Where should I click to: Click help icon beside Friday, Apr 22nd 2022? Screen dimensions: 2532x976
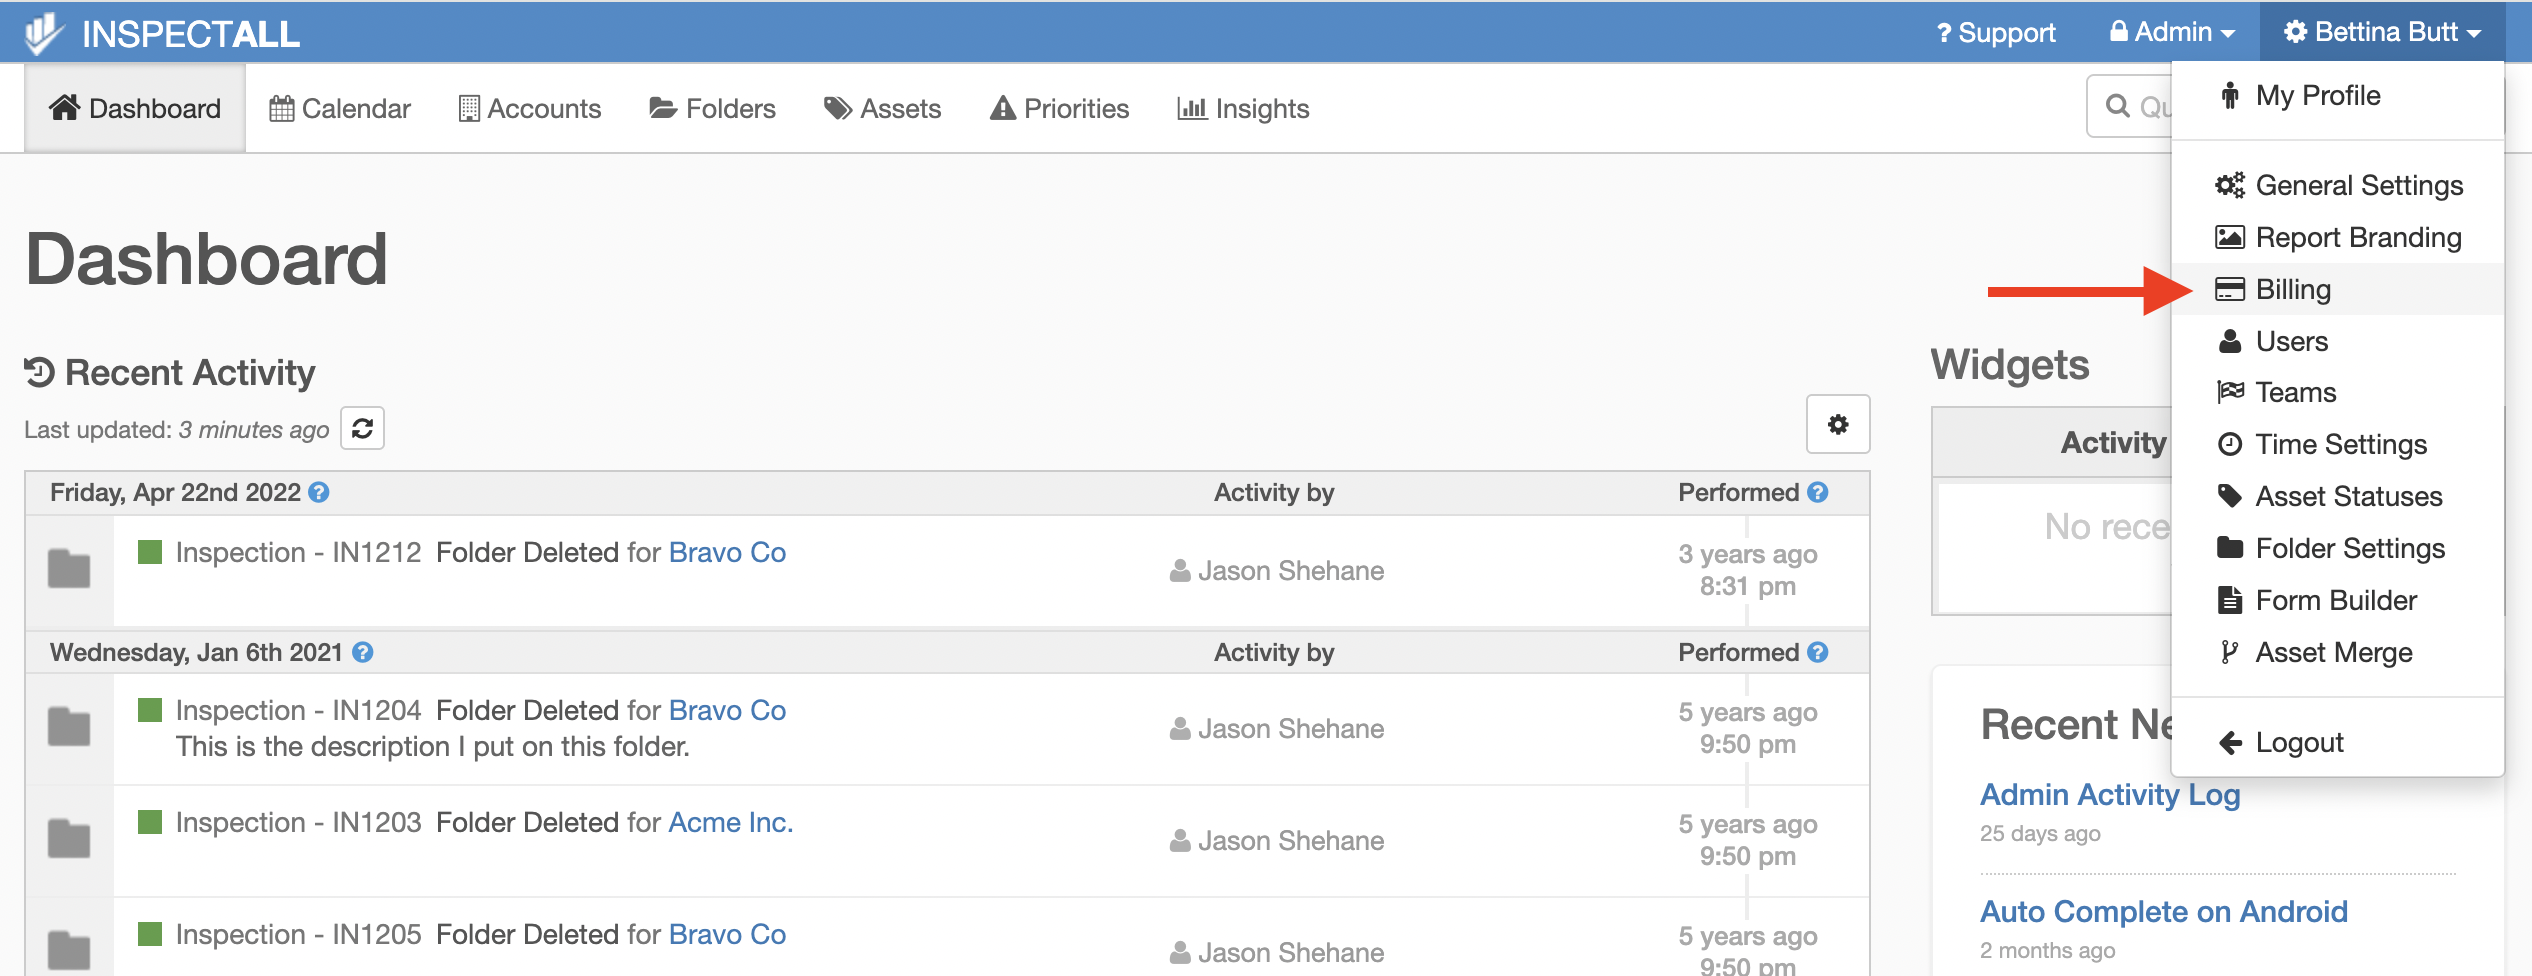click(x=319, y=492)
